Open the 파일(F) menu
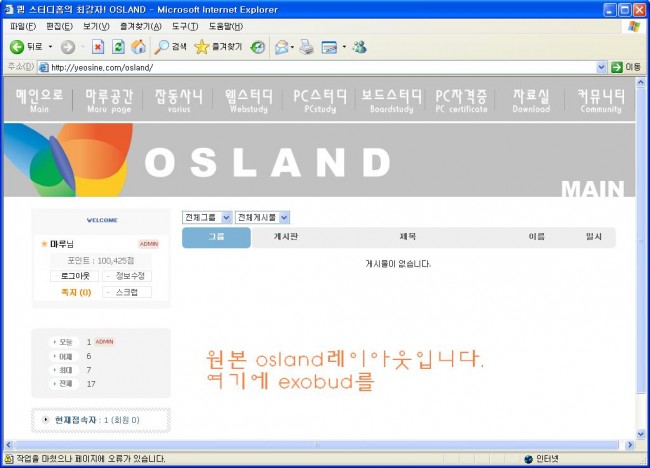 [x=23, y=27]
